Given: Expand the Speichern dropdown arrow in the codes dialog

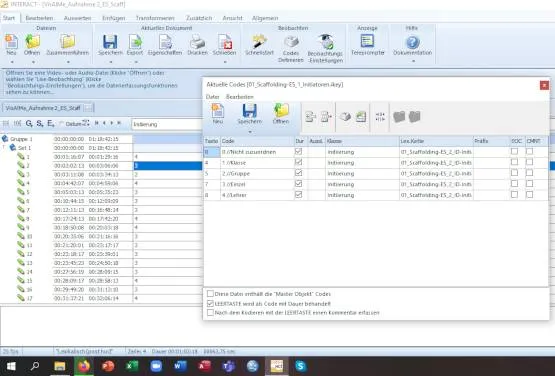Looking at the screenshot, I should (250, 132).
